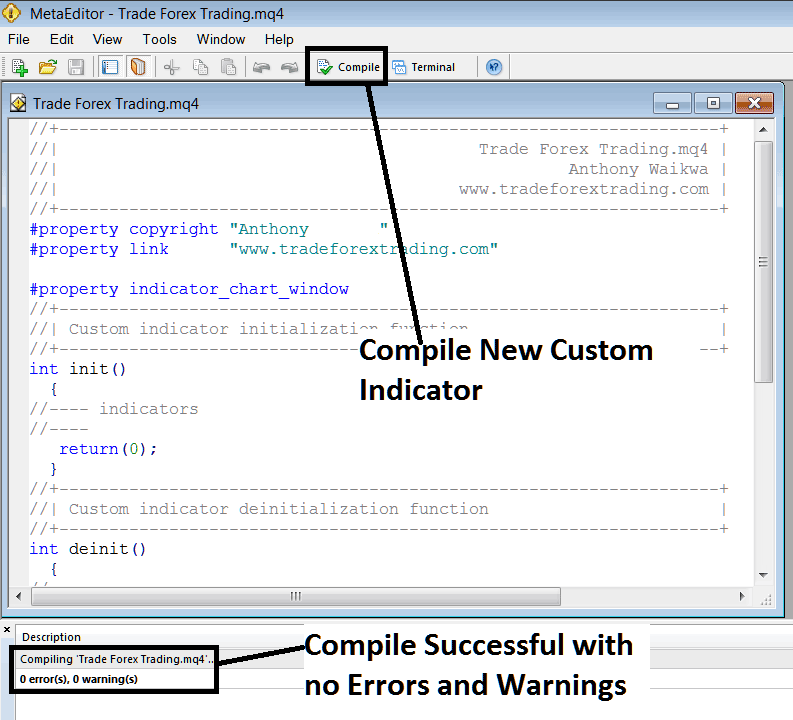Viewport: 793px width, 720px height.
Task: Open the File menu
Action: pyautogui.click(x=18, y=39)
